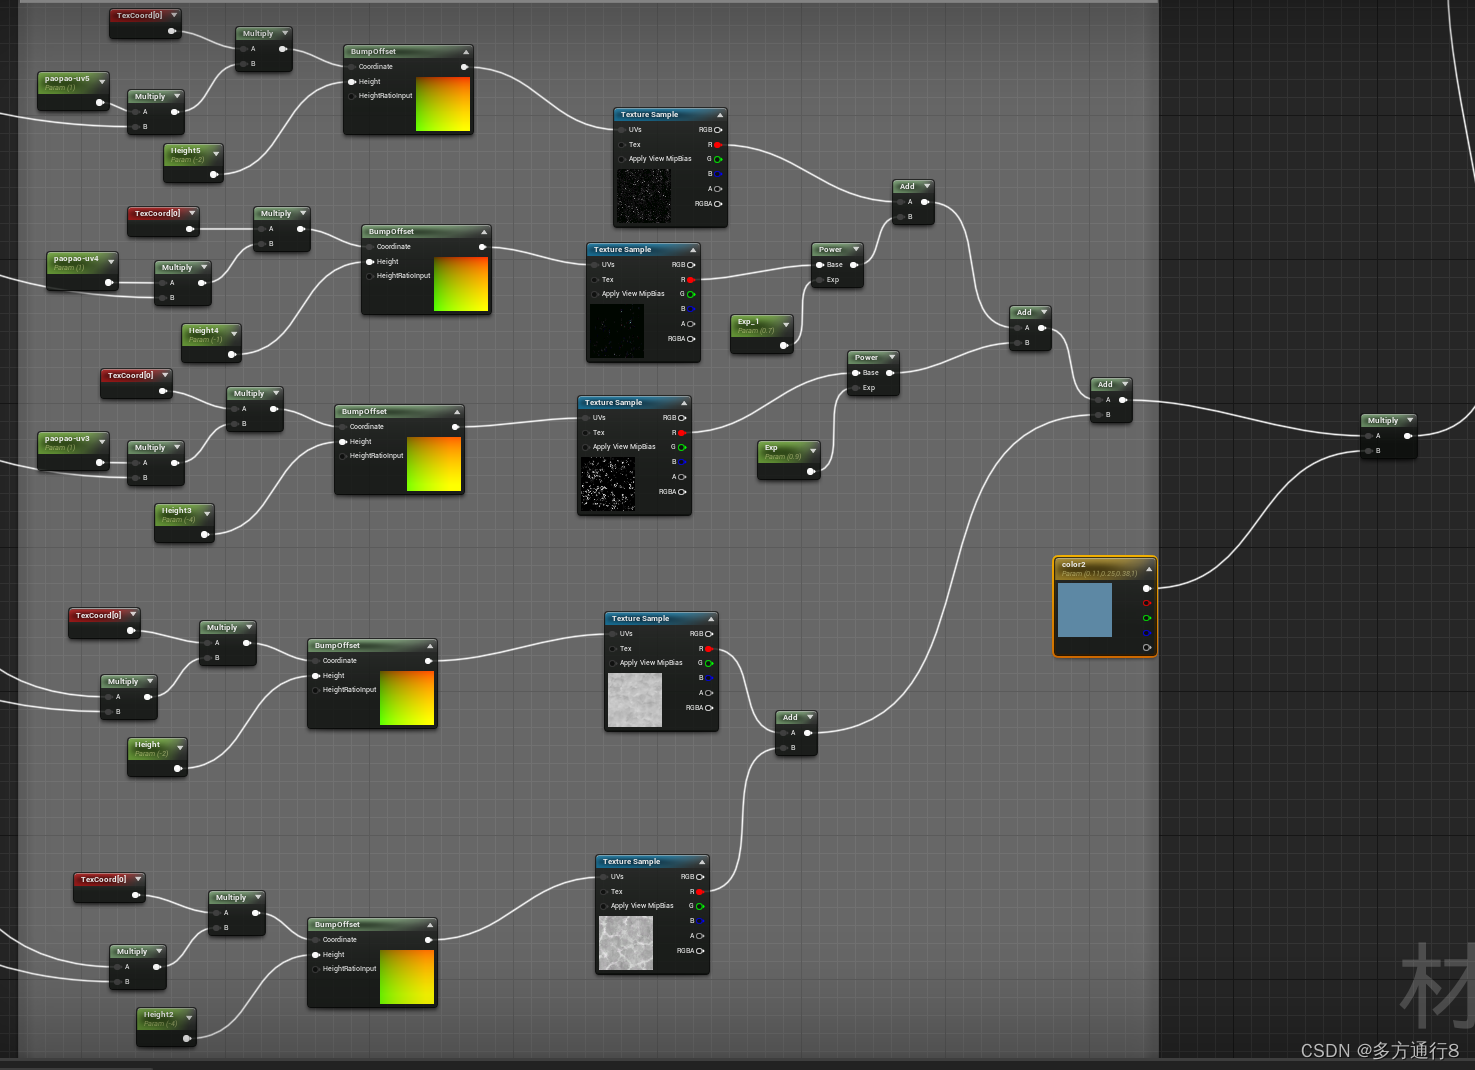Click the starfield texture thumbnail in the Texture Sample
The height and width of the screenshot is (1070, 1475).
(608, 483)
